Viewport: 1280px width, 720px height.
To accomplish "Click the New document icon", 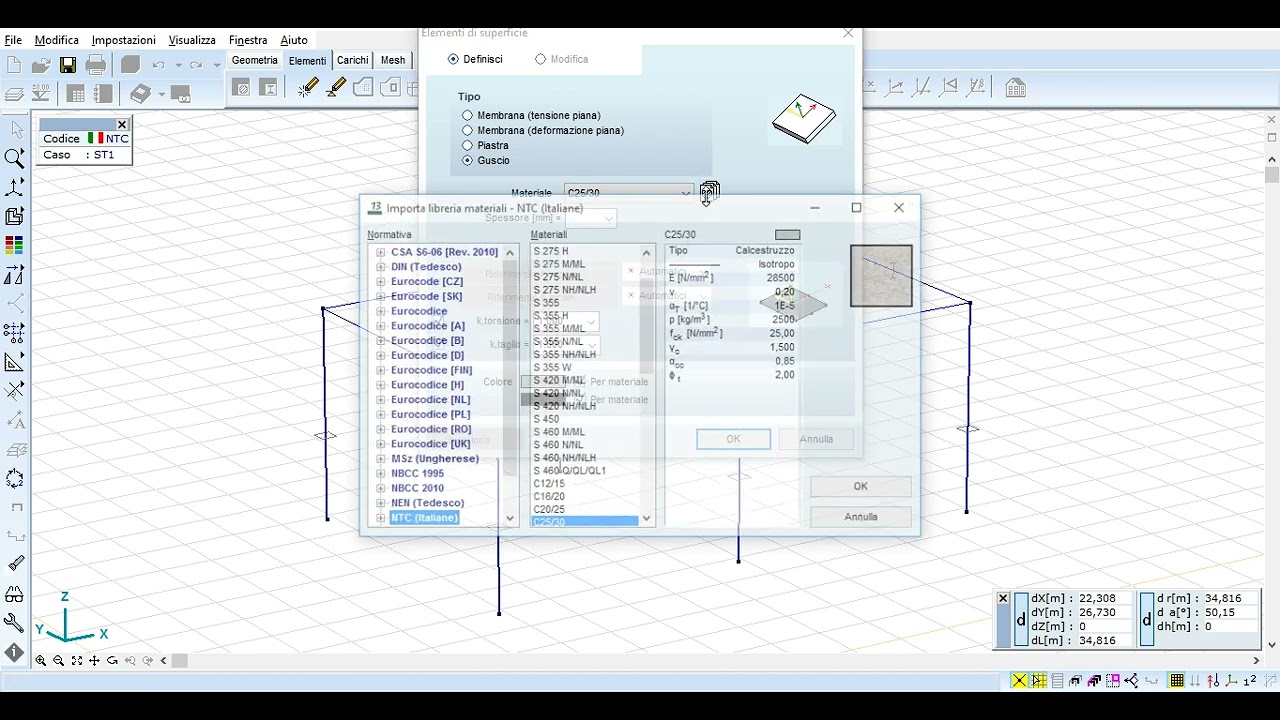I will (x=14, y=66).
